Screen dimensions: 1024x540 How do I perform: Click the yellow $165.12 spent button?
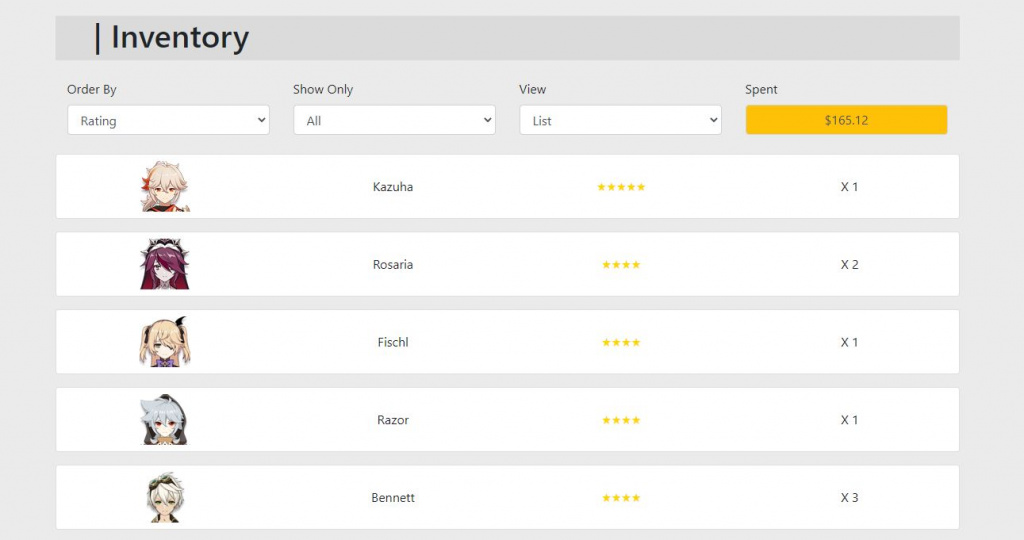coord(846,120)
